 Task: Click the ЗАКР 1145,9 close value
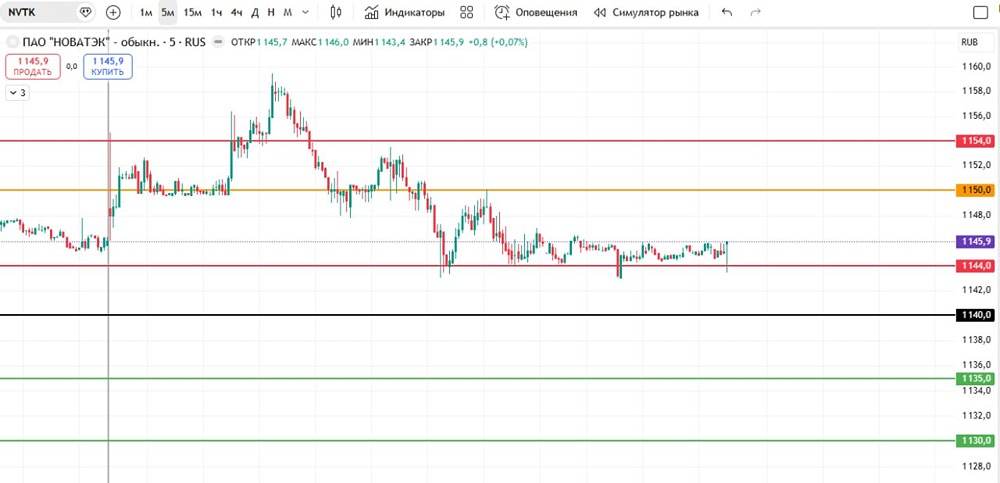[437, 42]
